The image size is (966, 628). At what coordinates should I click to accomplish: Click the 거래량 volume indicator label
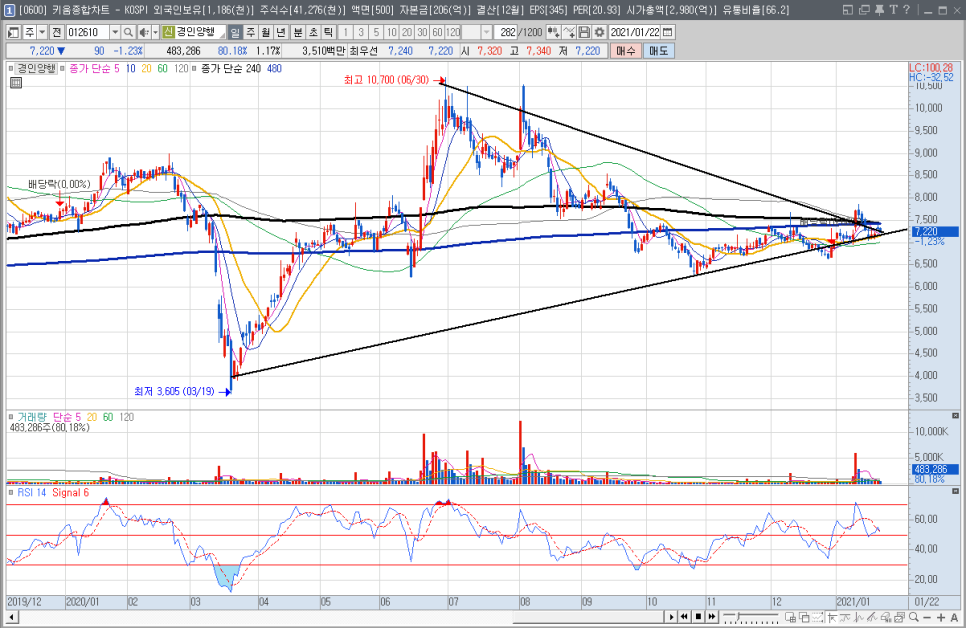pyautogui.click(x=31, y=417)
